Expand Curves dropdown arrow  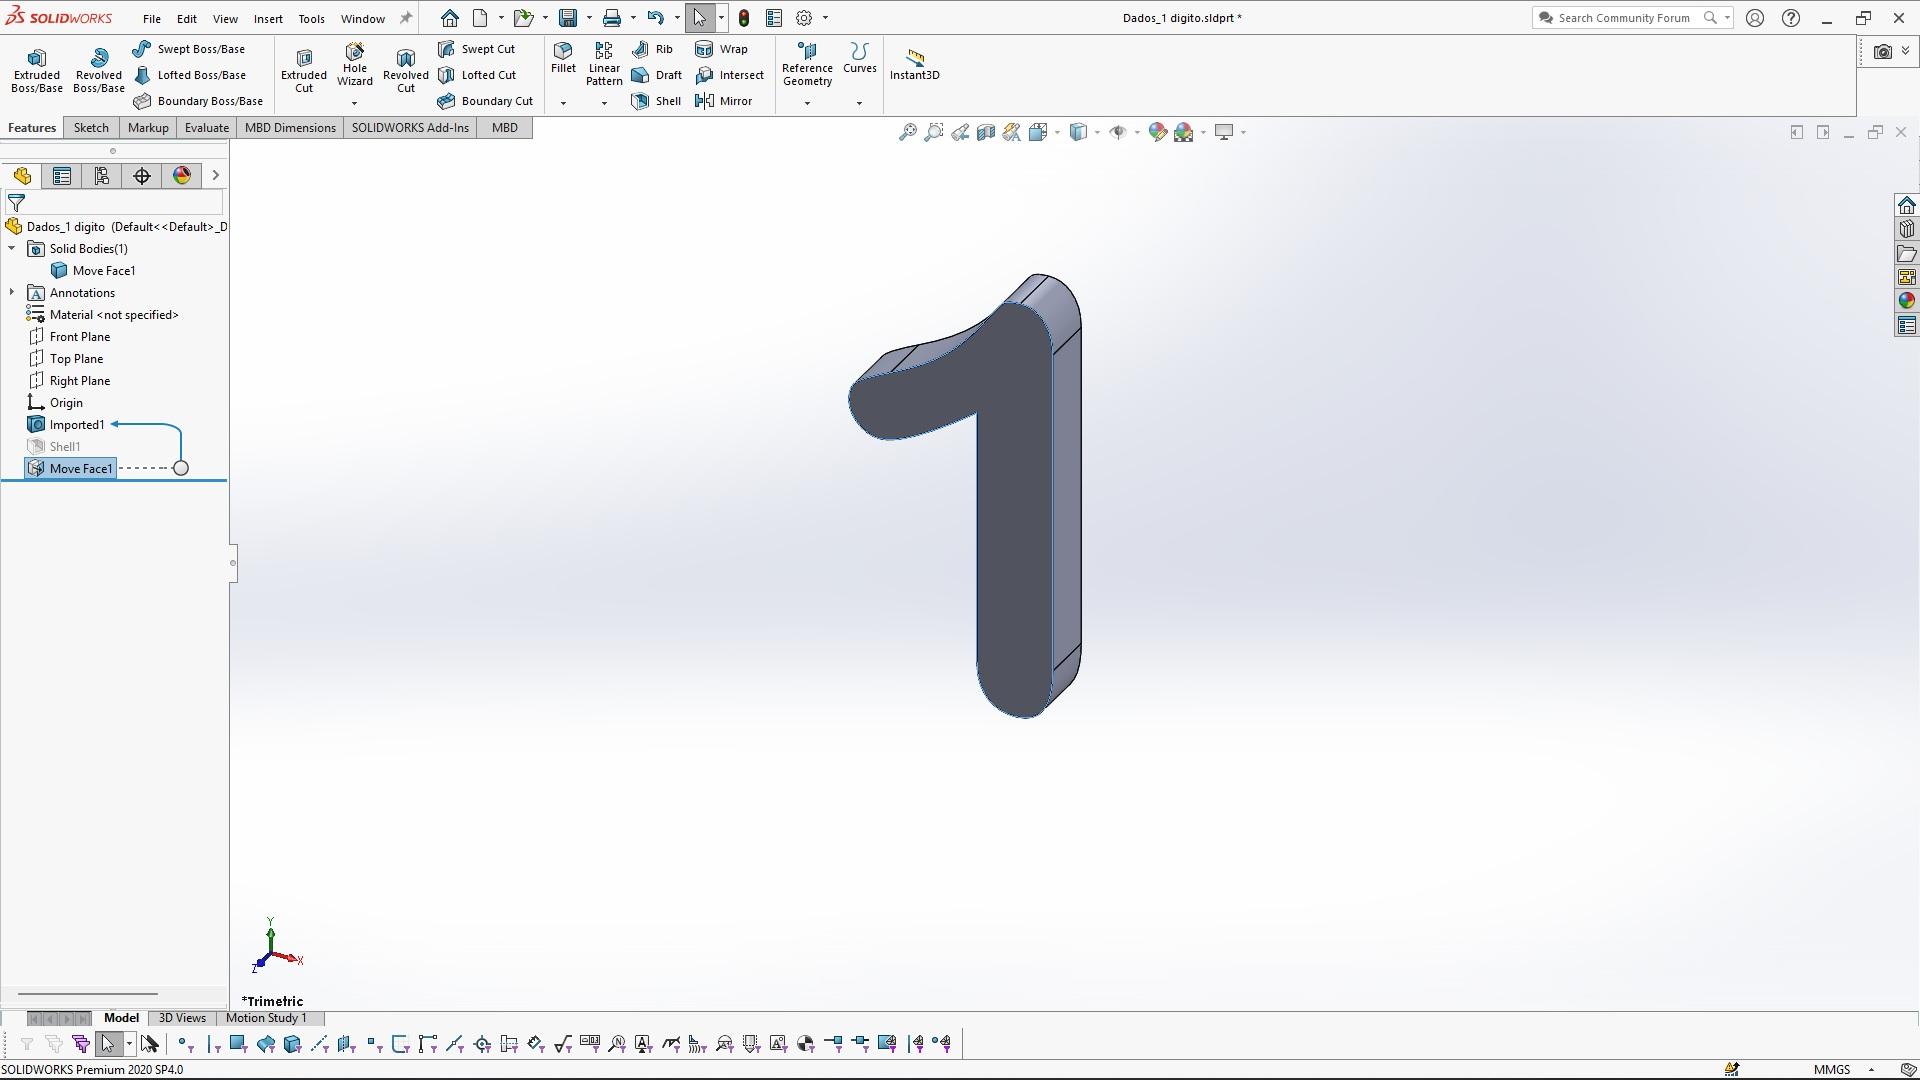pos(859,103)
